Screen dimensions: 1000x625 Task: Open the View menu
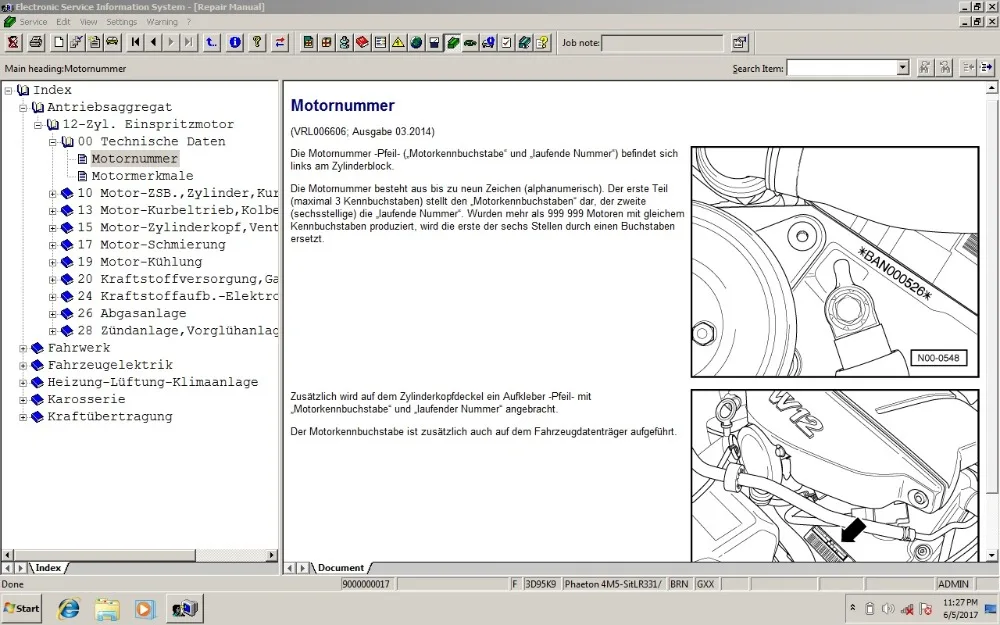point(89,21)
